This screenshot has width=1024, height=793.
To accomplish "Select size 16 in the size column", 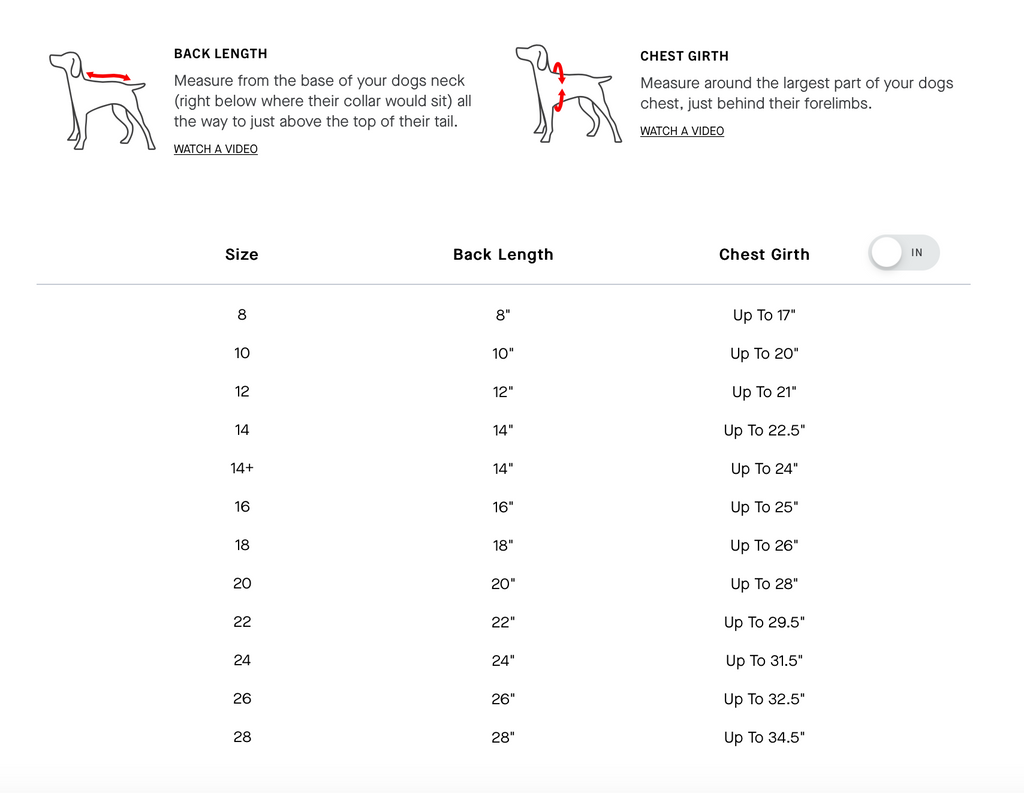I will coord(242,506).
